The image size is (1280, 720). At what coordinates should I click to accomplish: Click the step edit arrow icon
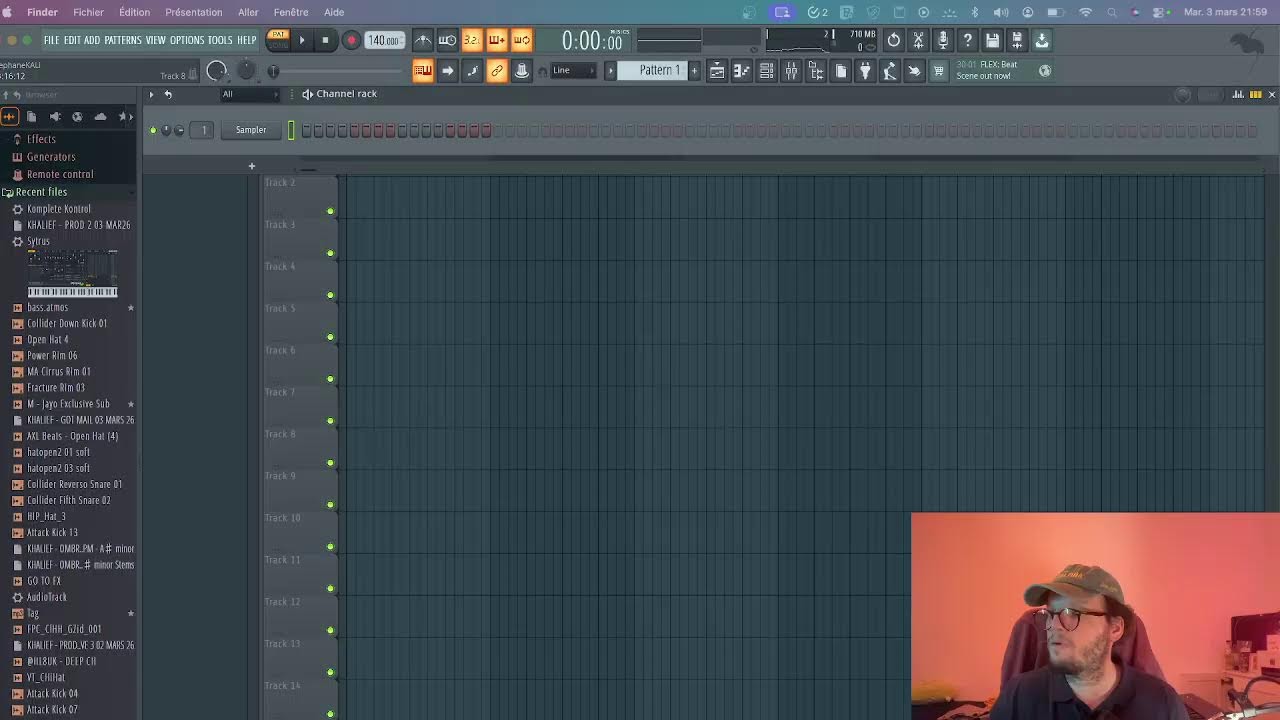click(x=448, y=70)
